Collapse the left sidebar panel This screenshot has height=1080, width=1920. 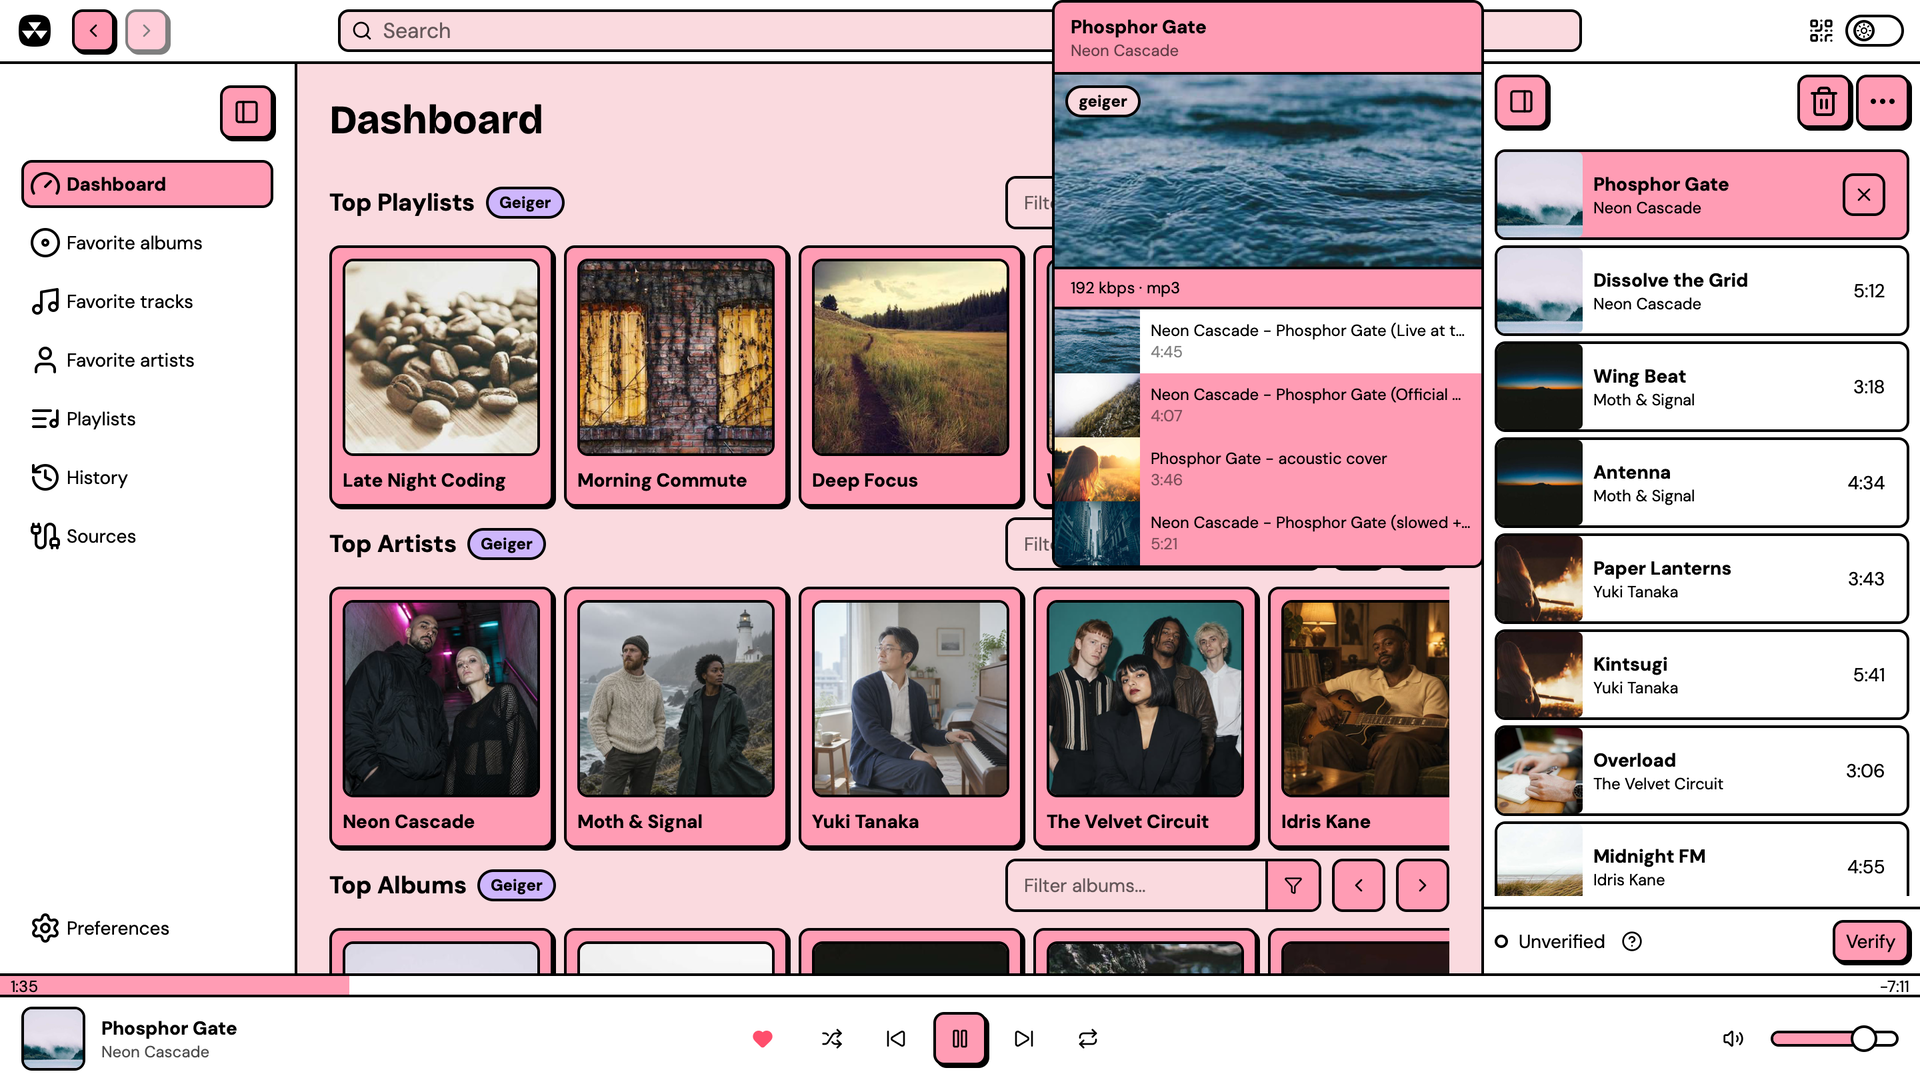tap(247, 112)
